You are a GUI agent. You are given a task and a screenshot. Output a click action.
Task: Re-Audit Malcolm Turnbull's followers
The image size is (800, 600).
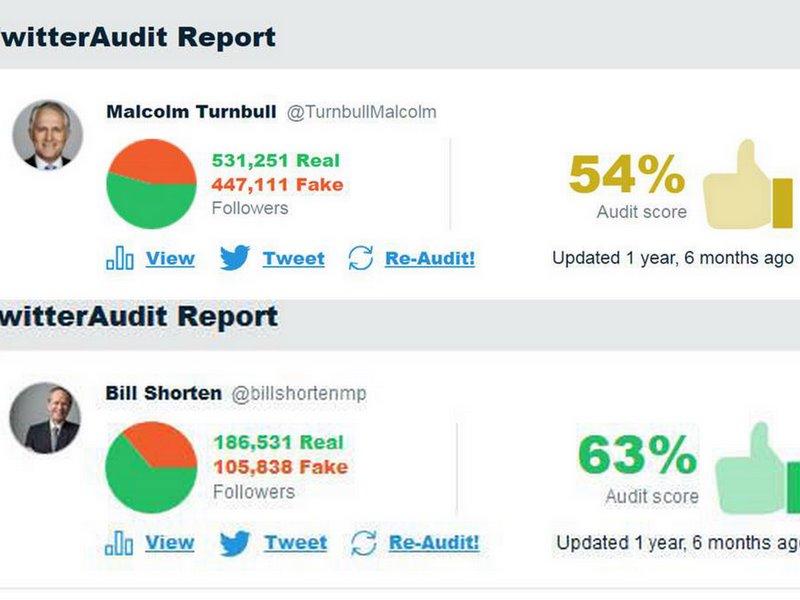430,258
